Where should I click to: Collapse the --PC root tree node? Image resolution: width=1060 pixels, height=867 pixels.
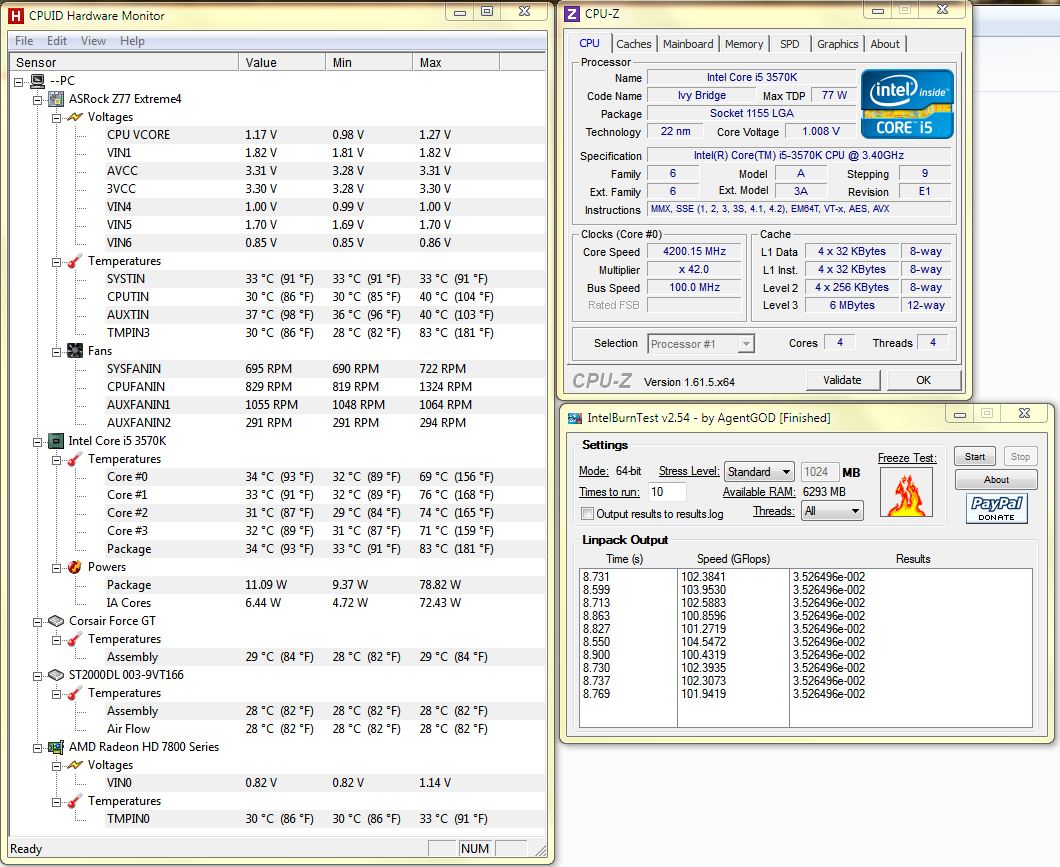[x=18, y=82]
